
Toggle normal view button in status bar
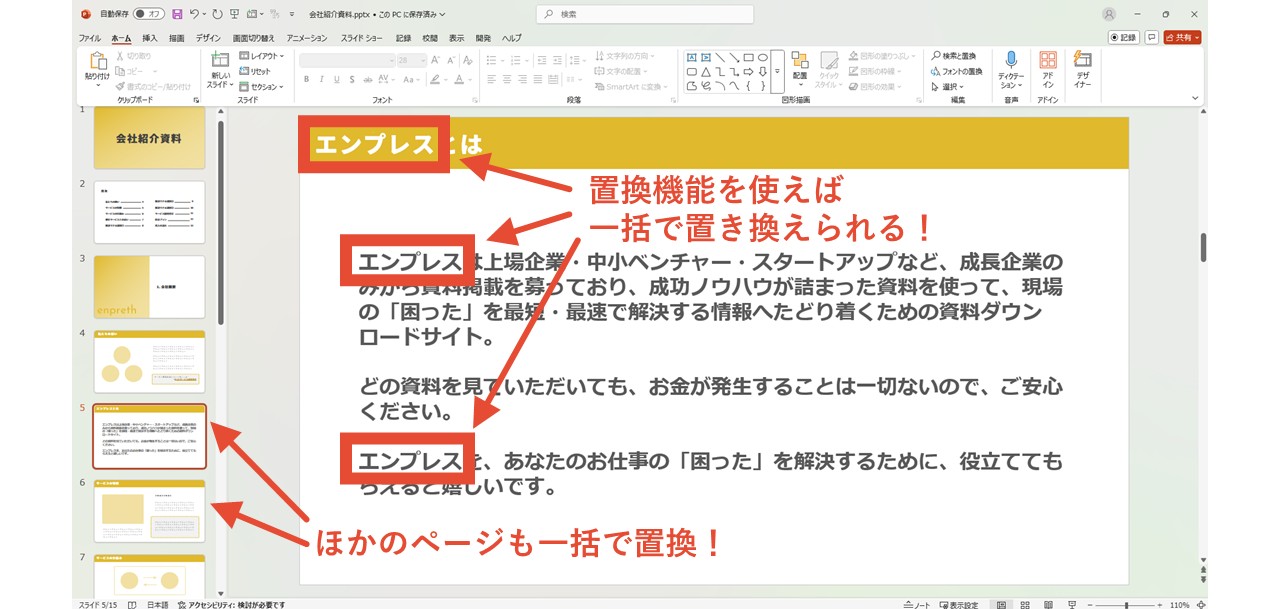tap(1000, 604)
